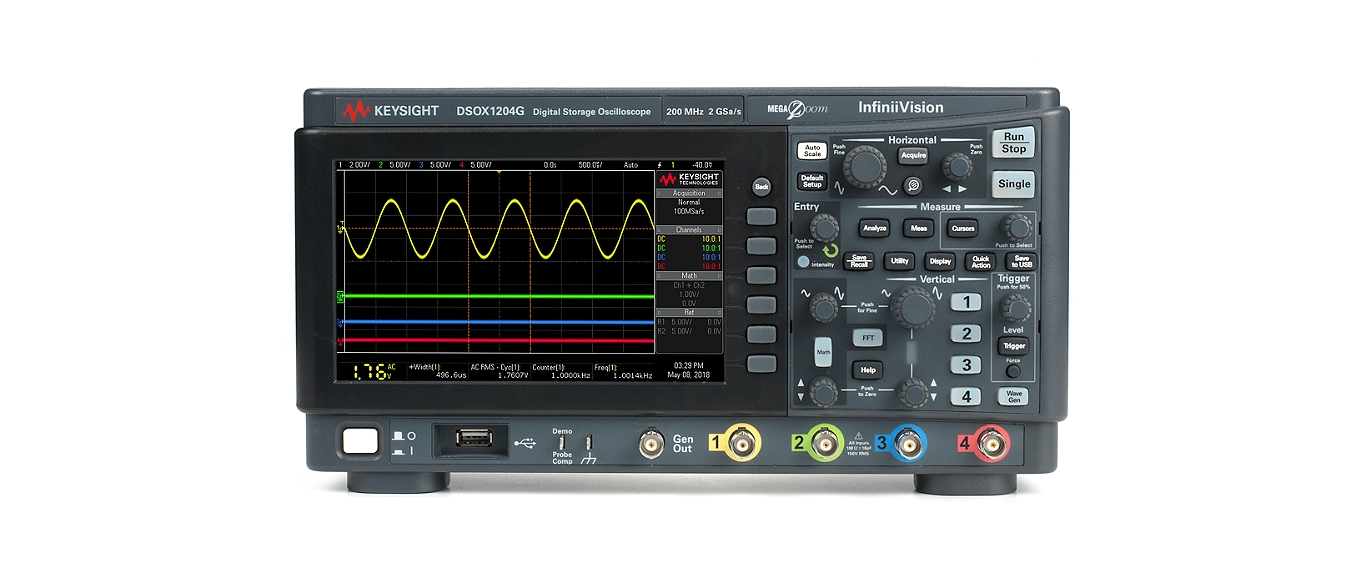The image size is (1366, 561).
Task: Toggle channel 3 using the vertical 3 key
Action: tap(965, 365)
